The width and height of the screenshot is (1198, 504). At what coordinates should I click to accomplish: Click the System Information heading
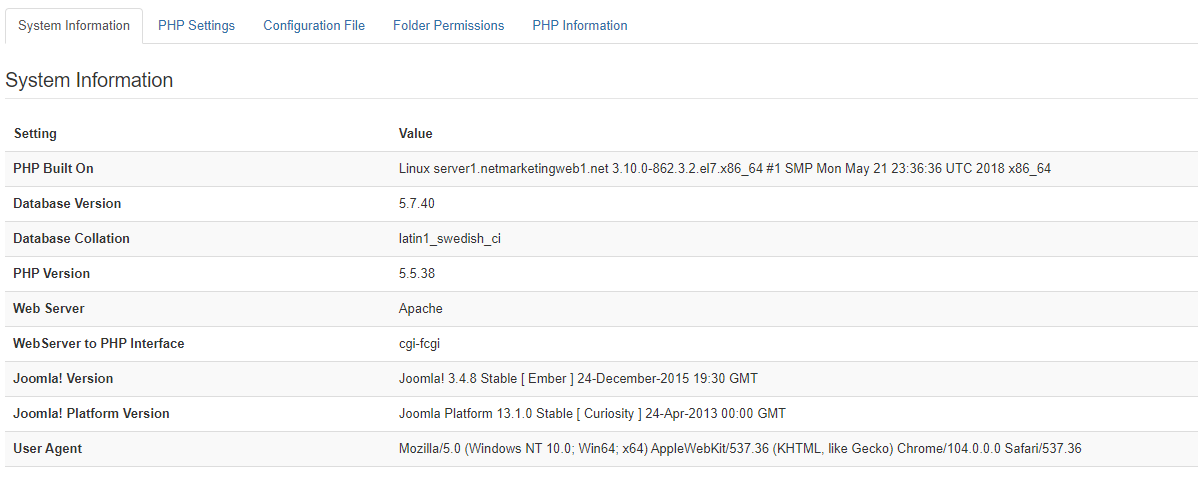click(x=89, y=81)
